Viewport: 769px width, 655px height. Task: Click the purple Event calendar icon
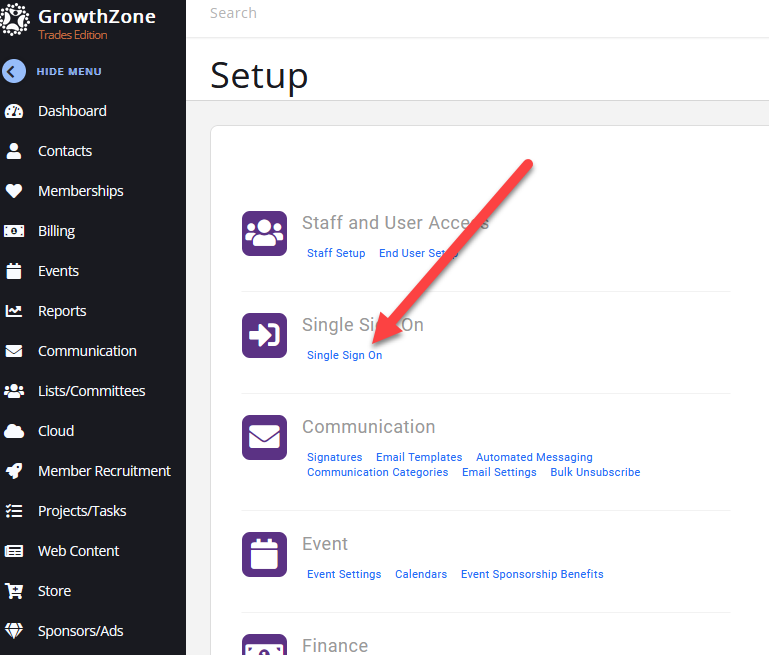(264, 554)
